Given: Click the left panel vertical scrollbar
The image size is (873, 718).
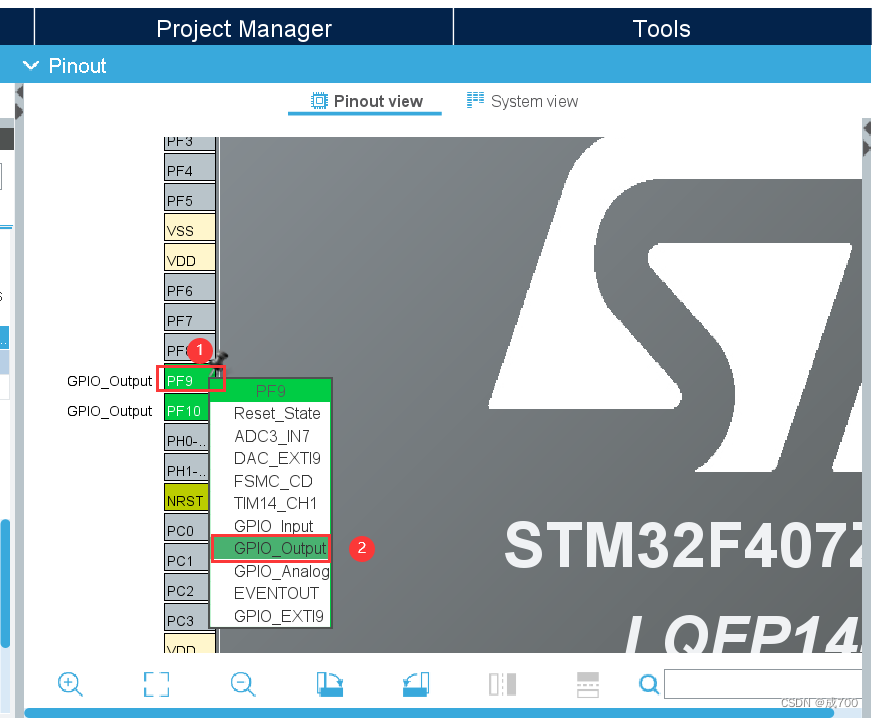Looking at the screenshot, I should click(5, 583).
